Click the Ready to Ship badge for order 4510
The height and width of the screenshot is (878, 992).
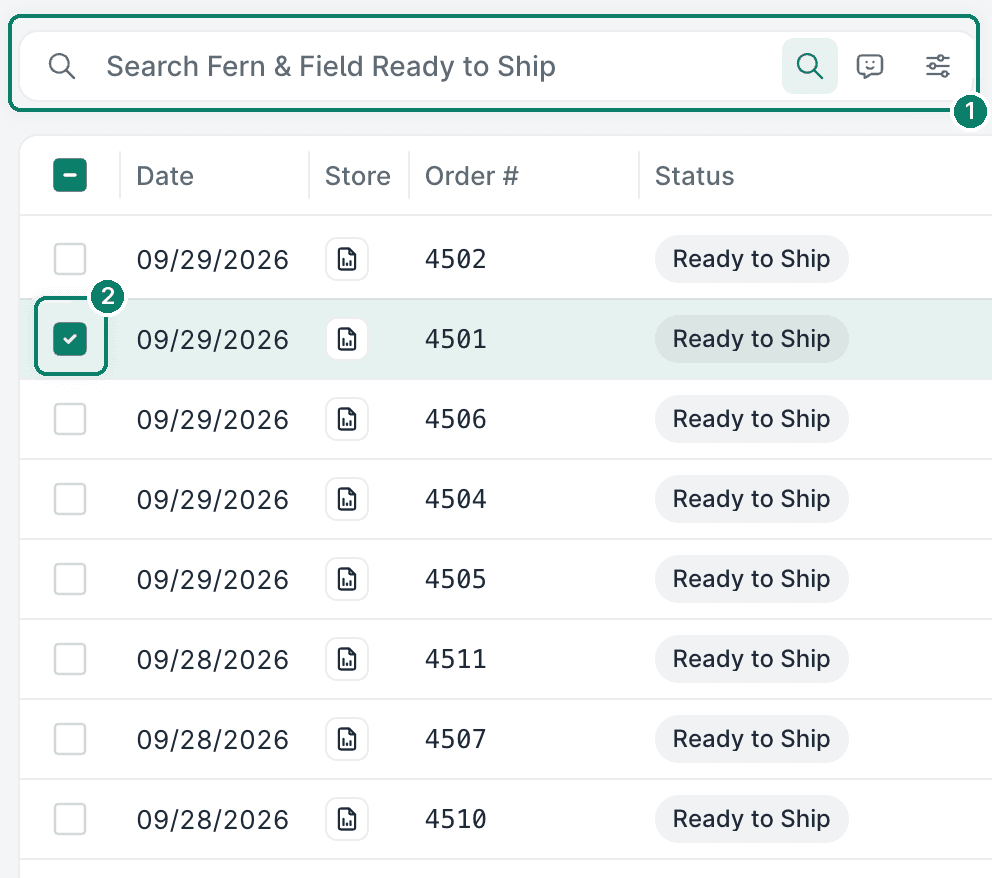(x=751, y=819)
